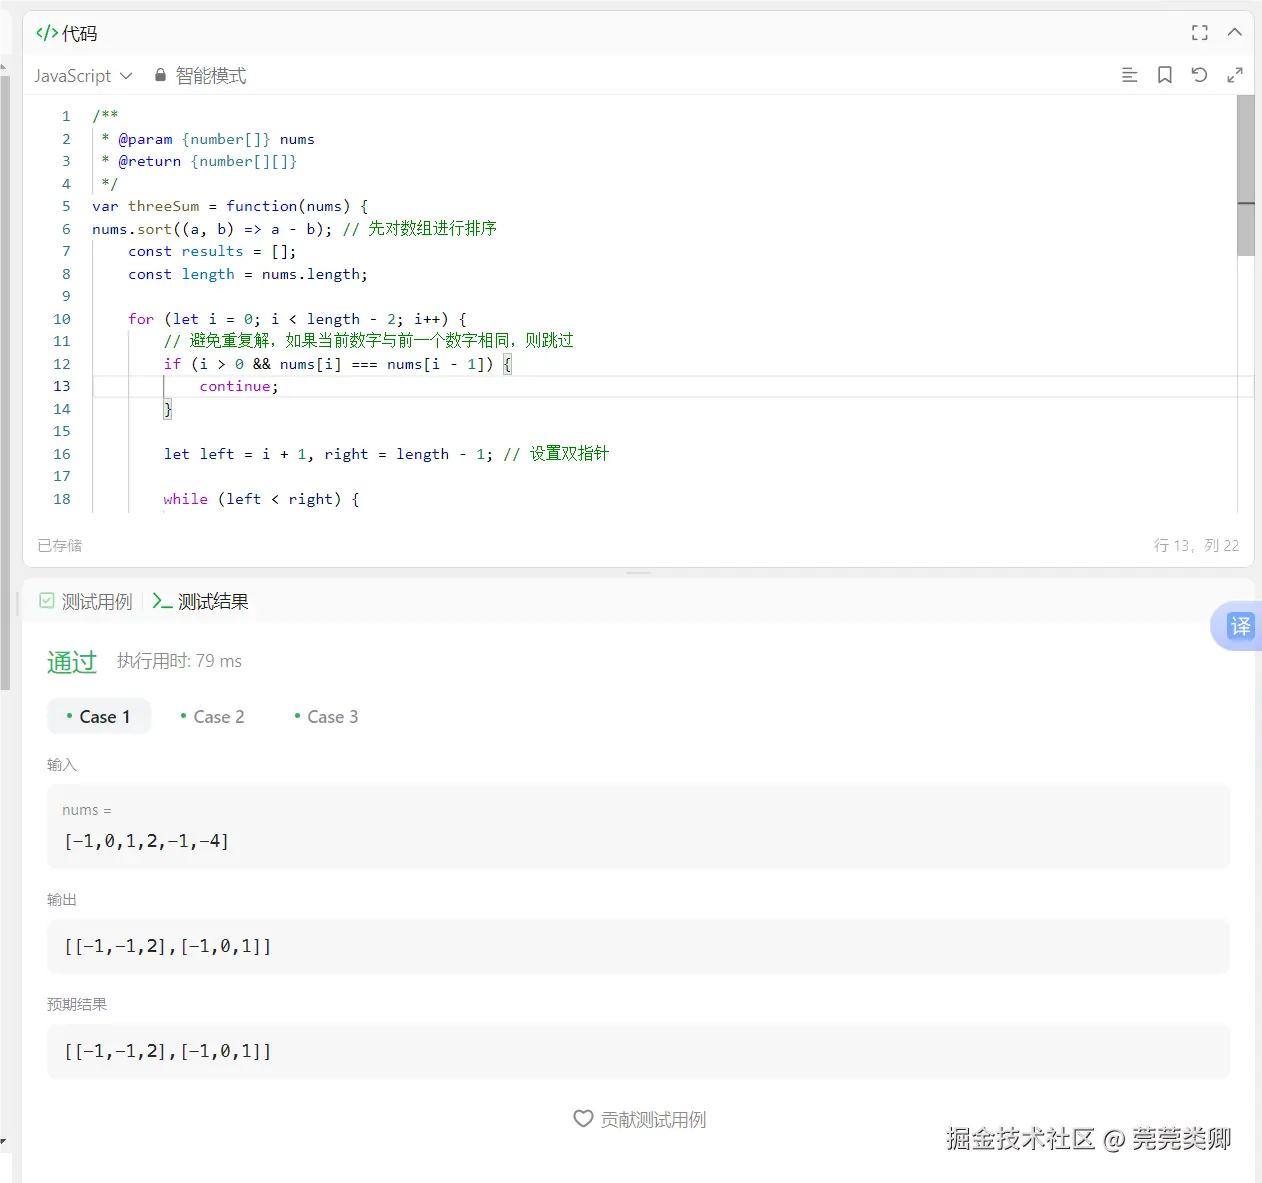Click the 通过 result status label
This screenshot has height=1183, width=1262.
[x=71, y=661]
